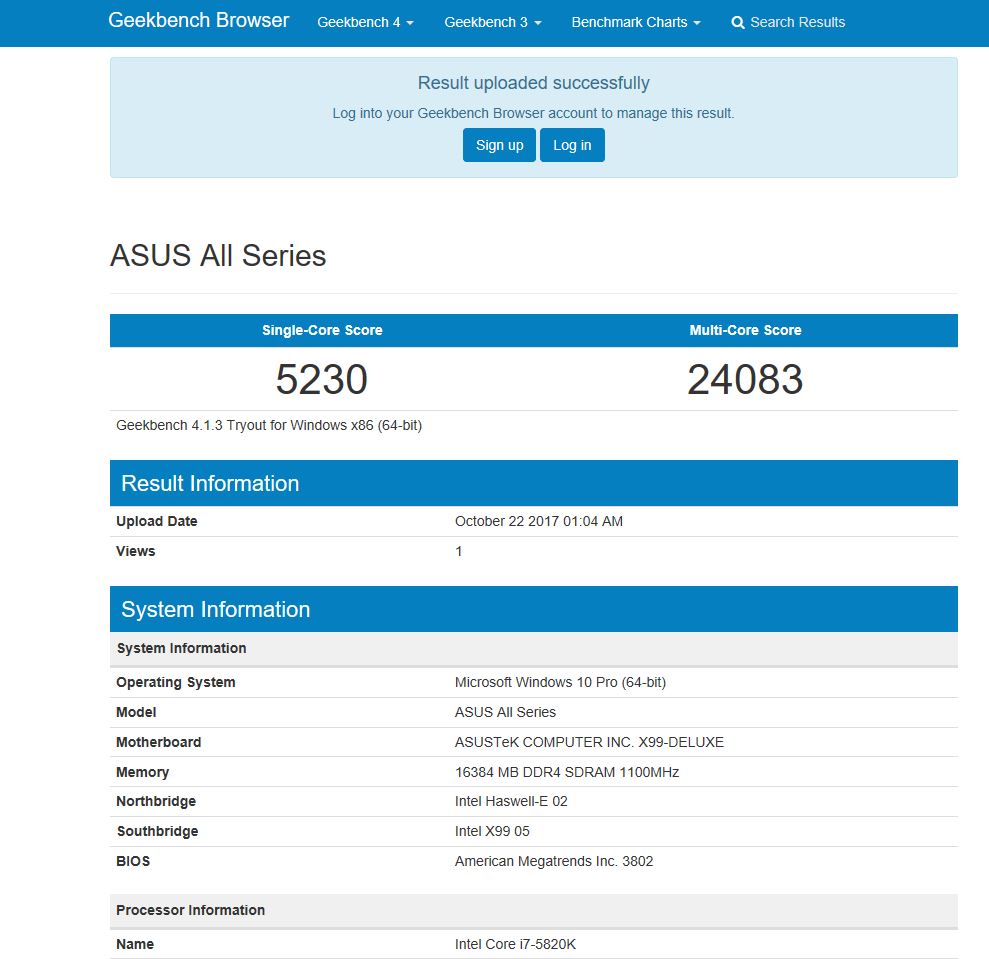Click the Operating System label
The width and height of the screenshot is (989, 959).
tap(175, 682)
